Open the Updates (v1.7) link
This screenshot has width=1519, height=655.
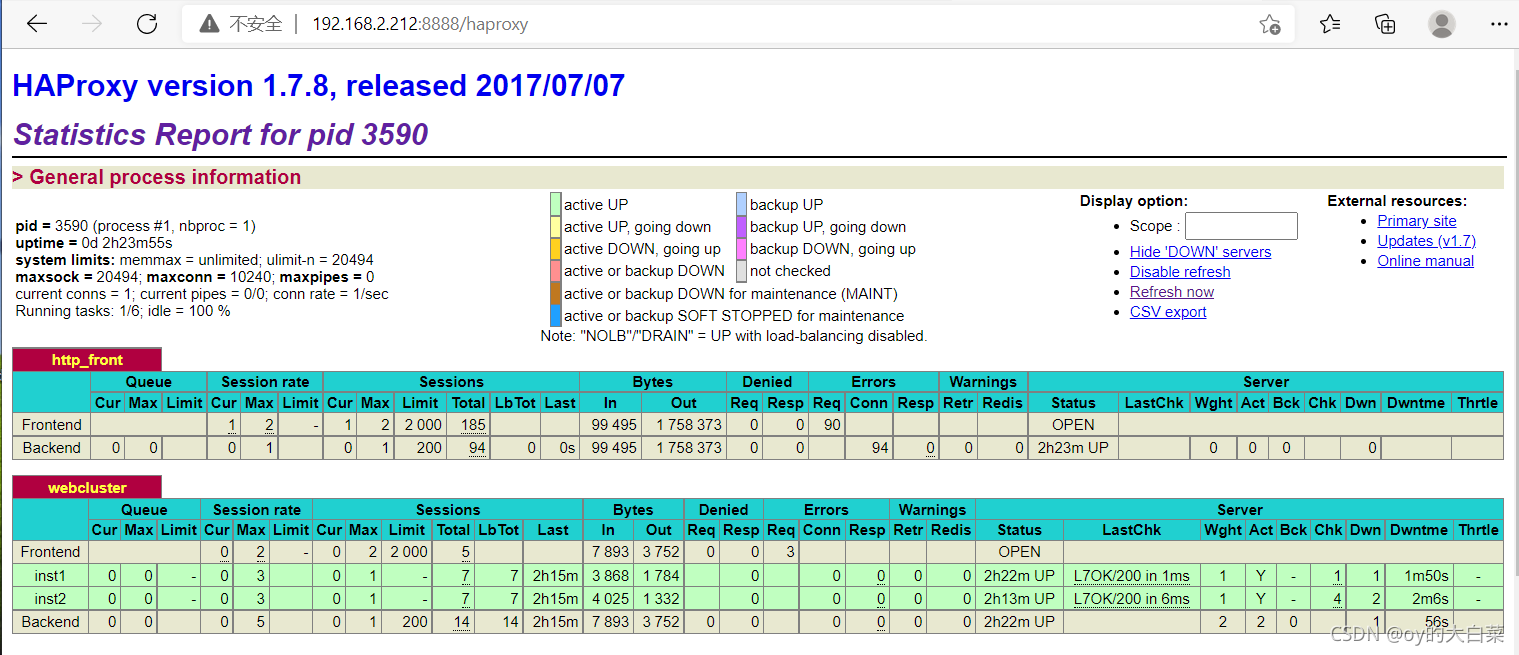click(1426, 241)
